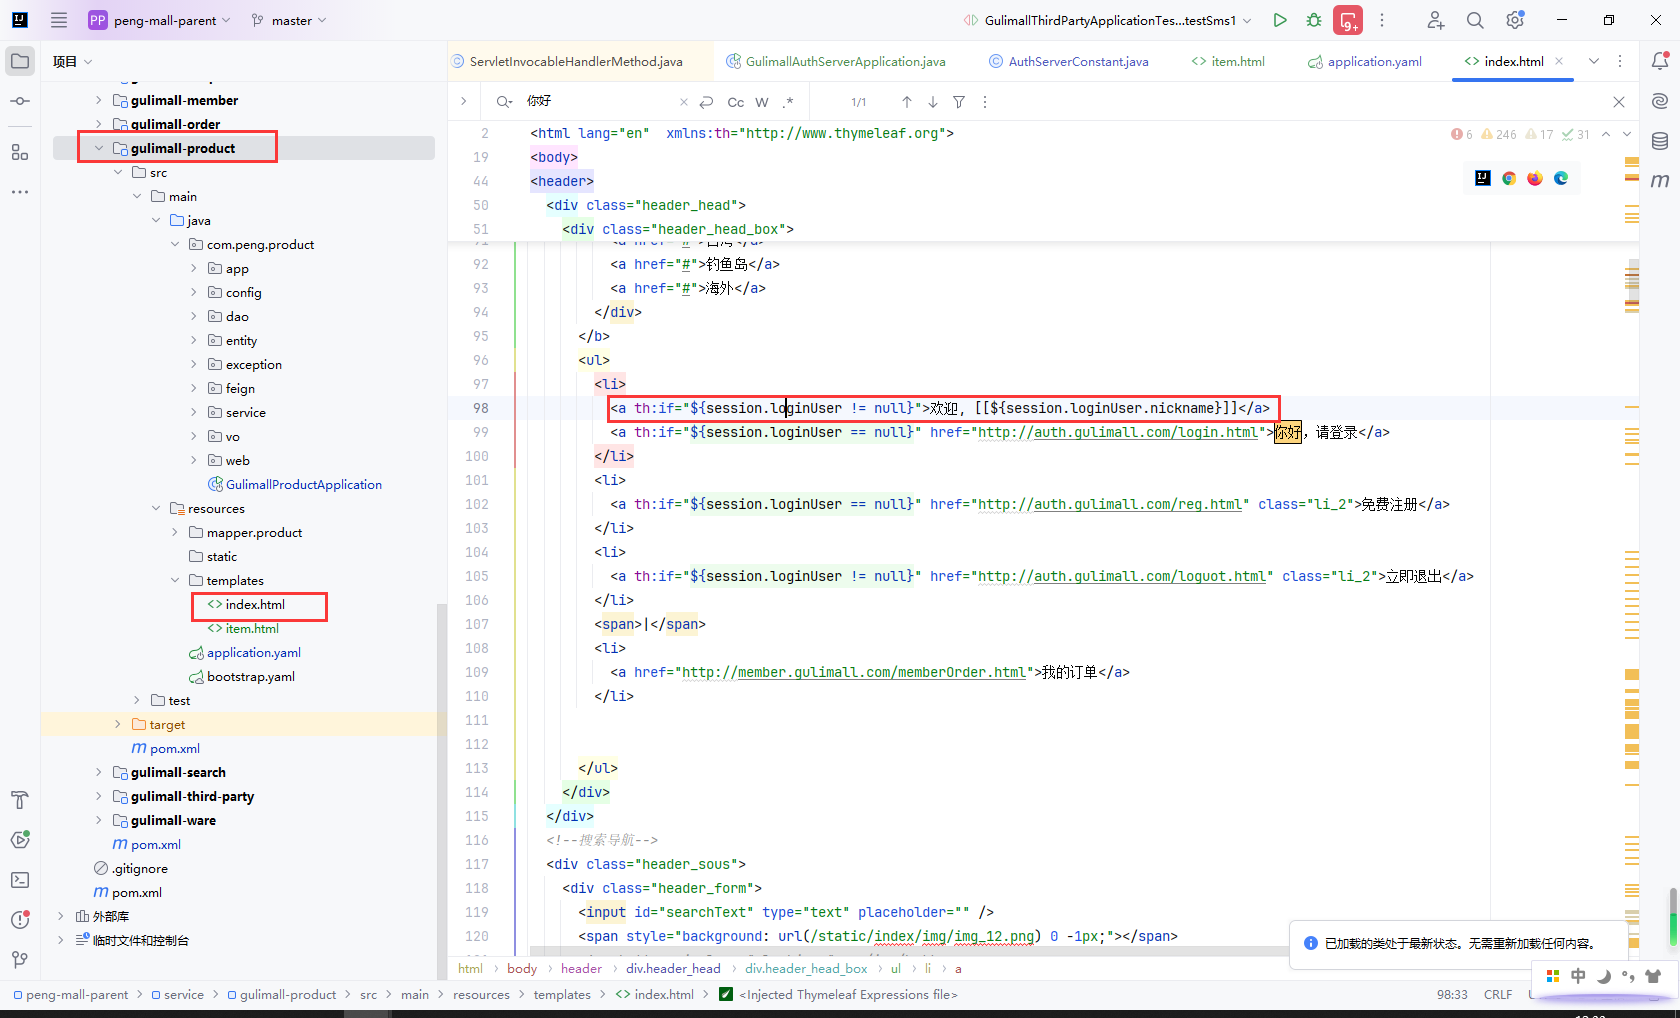Click in the search field containing 你好

click(600, 102)
